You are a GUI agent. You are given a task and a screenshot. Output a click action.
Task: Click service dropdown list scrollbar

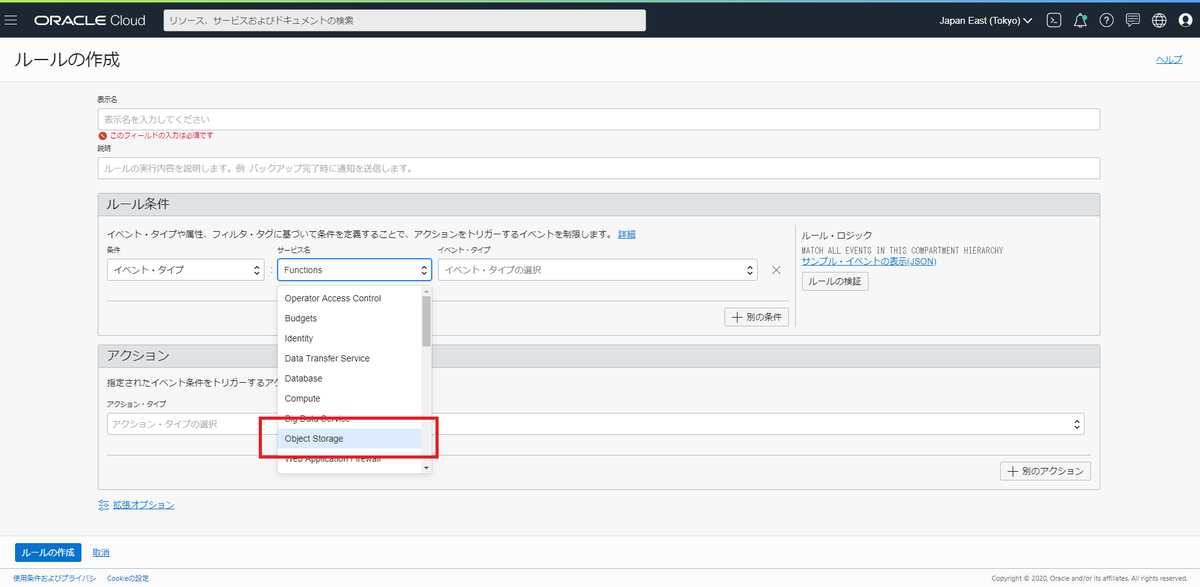[426, 320]
